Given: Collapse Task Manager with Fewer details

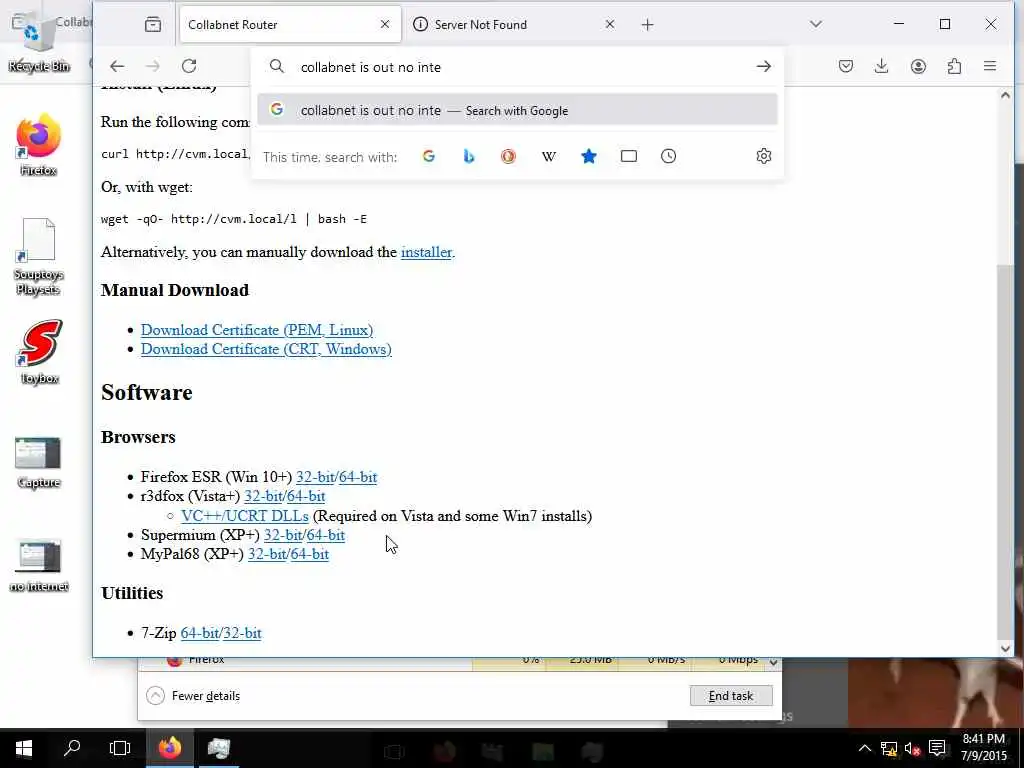Looking at the screenshot, I should 193,696.
